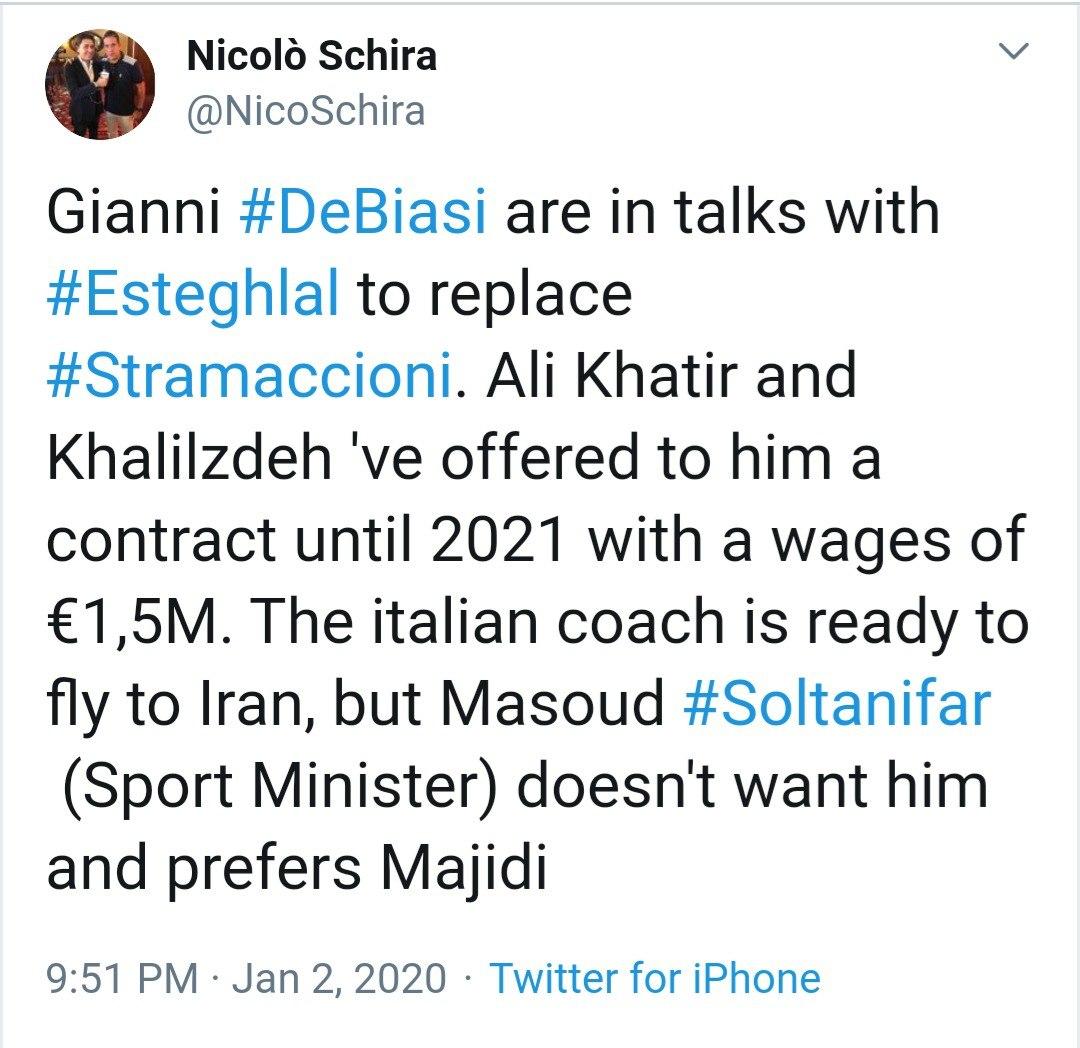The image size is (1080, 1048).
Task: Click the name Khalilzdeh in tweet
Action: tap(189, 457)
